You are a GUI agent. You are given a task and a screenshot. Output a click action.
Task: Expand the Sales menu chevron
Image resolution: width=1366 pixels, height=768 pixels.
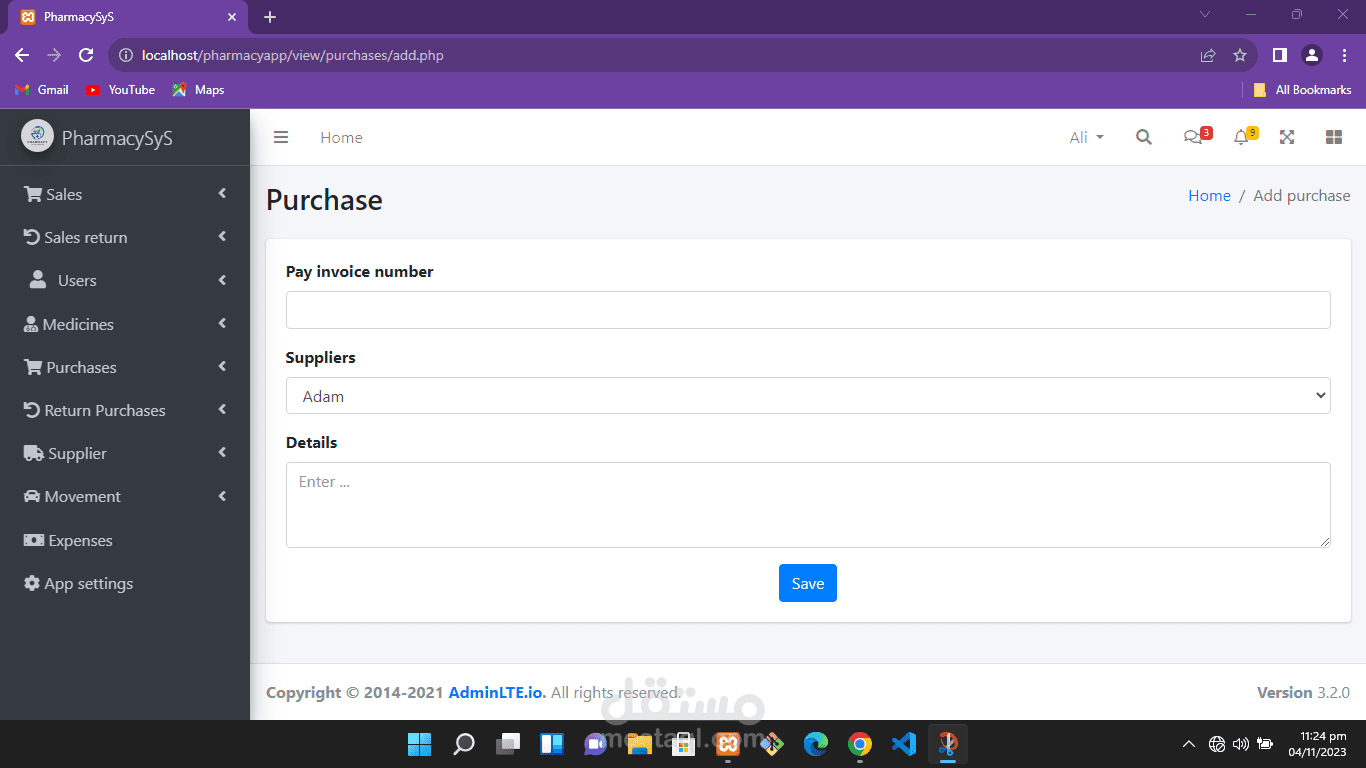click(222, 194)
